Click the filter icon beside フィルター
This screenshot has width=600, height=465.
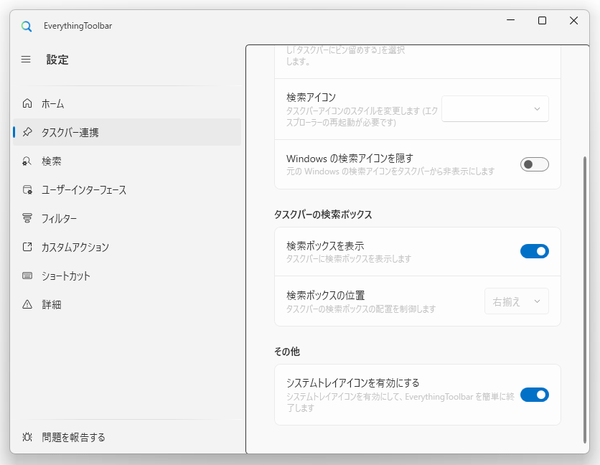[27, 218]
